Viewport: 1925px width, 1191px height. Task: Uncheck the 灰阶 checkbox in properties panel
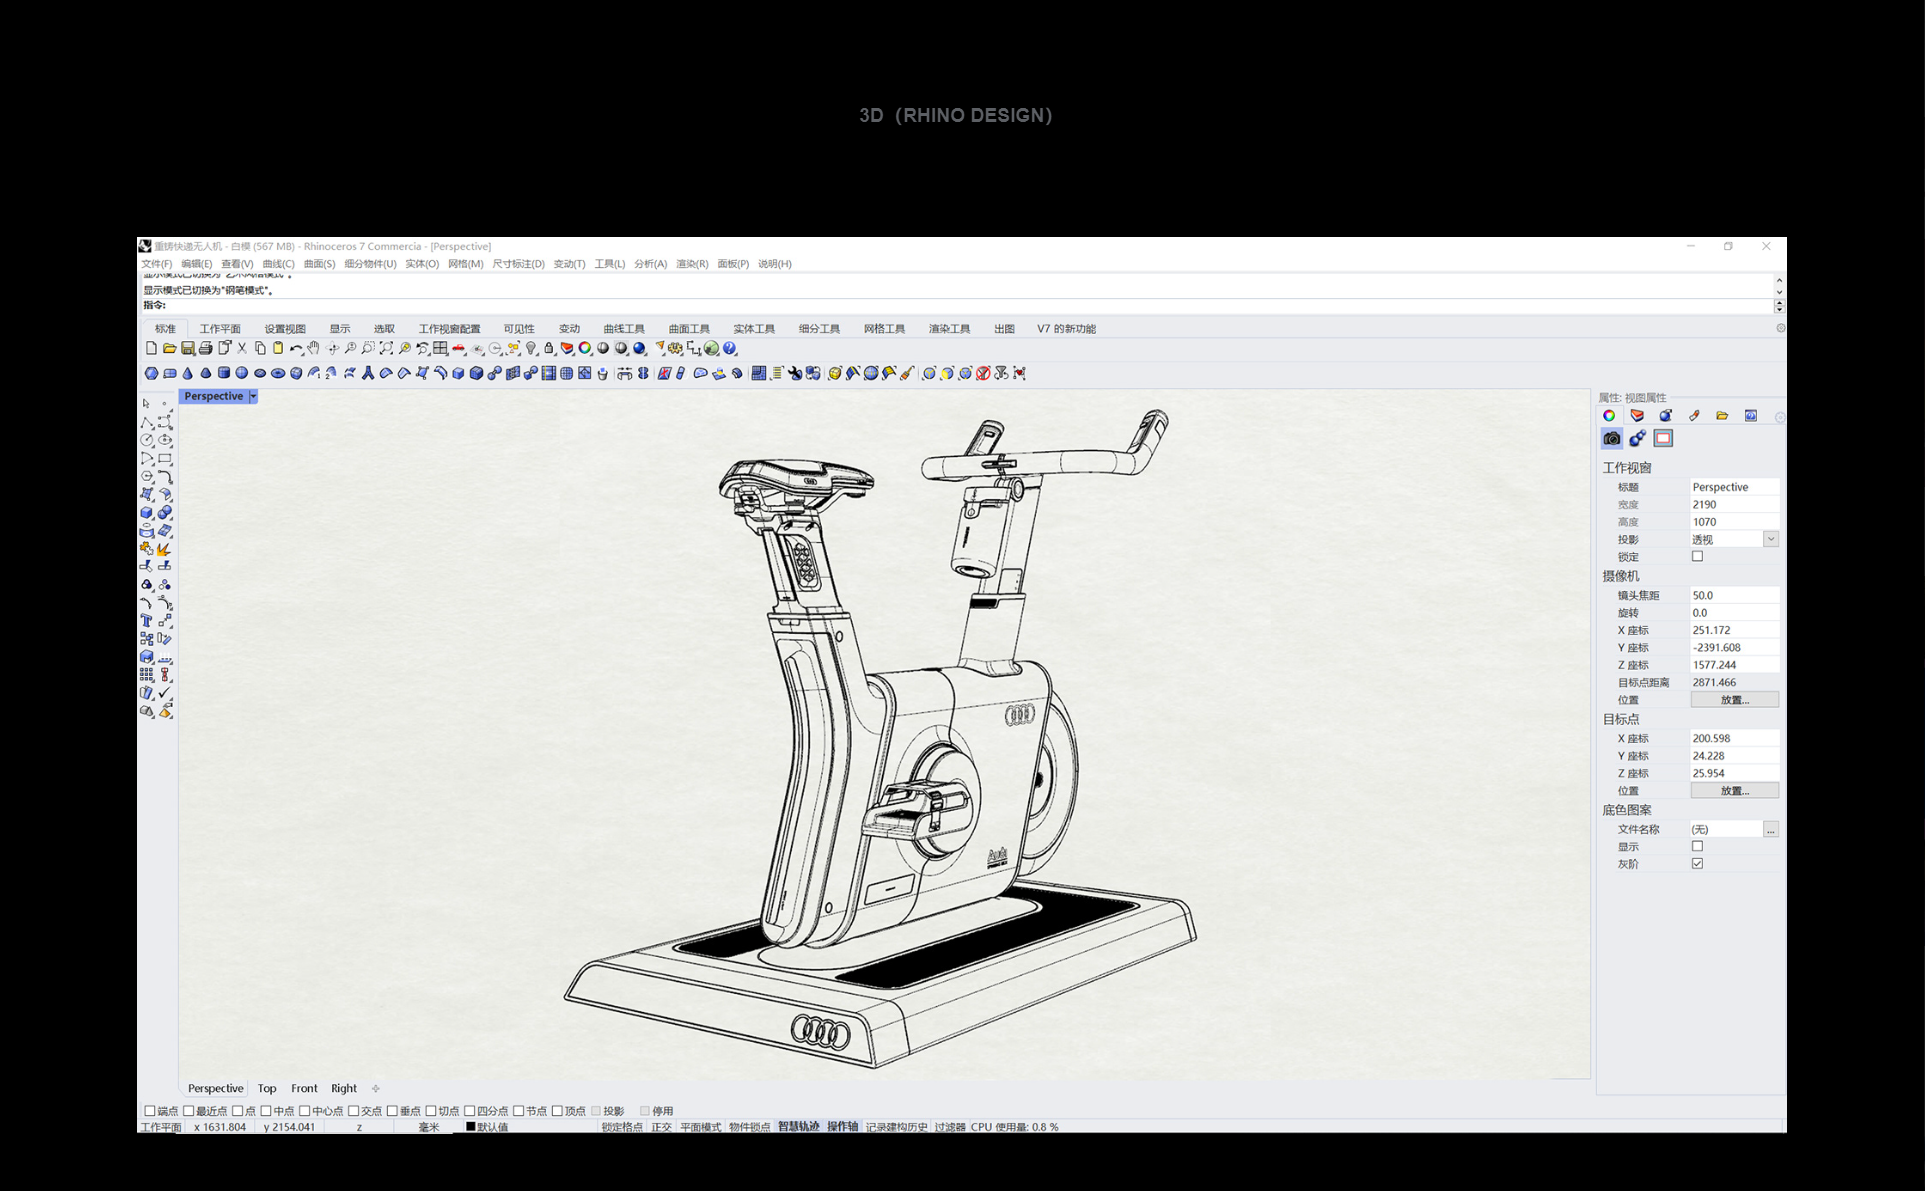coord(1698,863)
